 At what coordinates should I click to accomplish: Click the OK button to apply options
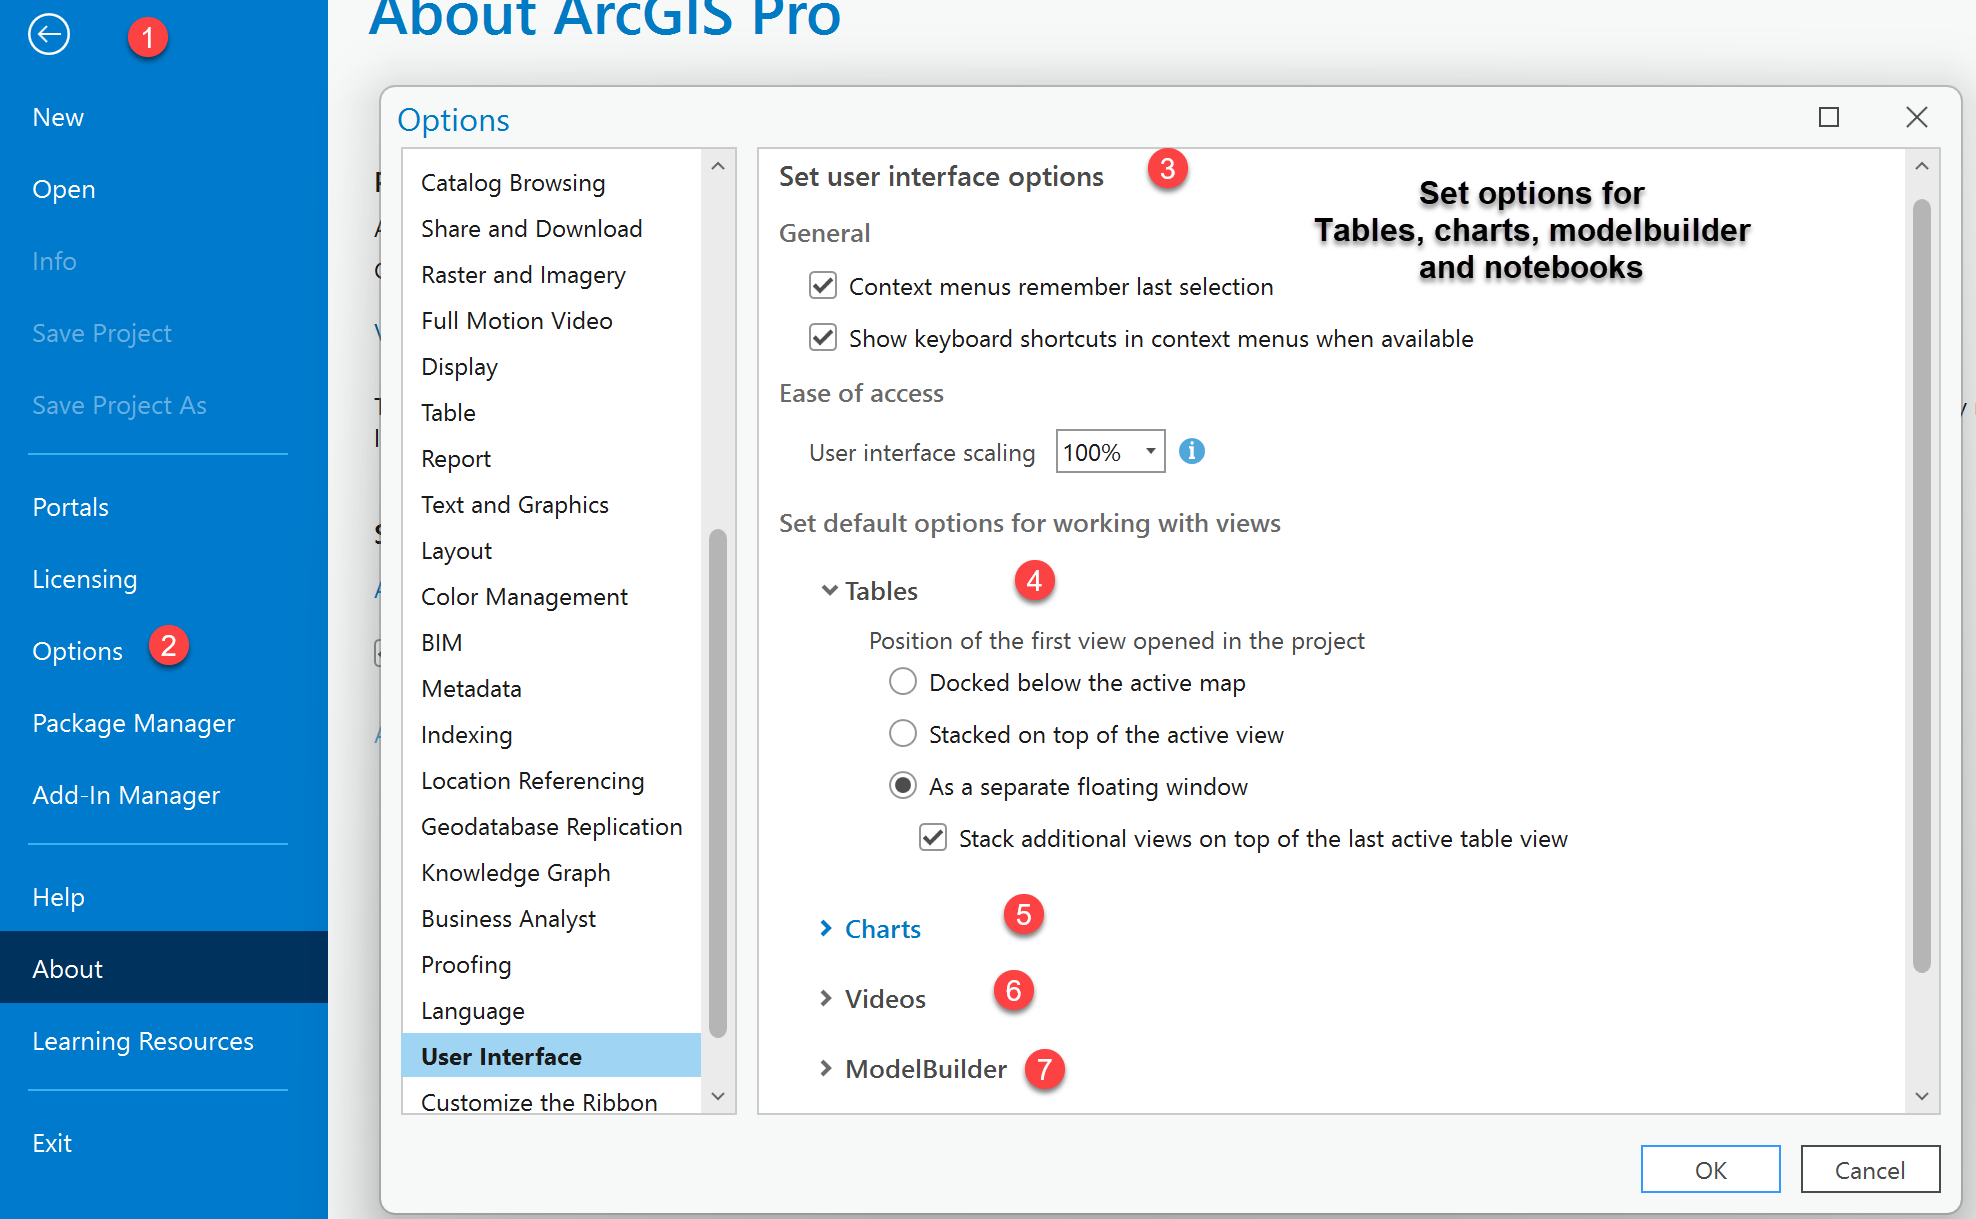[1710, 1169]
